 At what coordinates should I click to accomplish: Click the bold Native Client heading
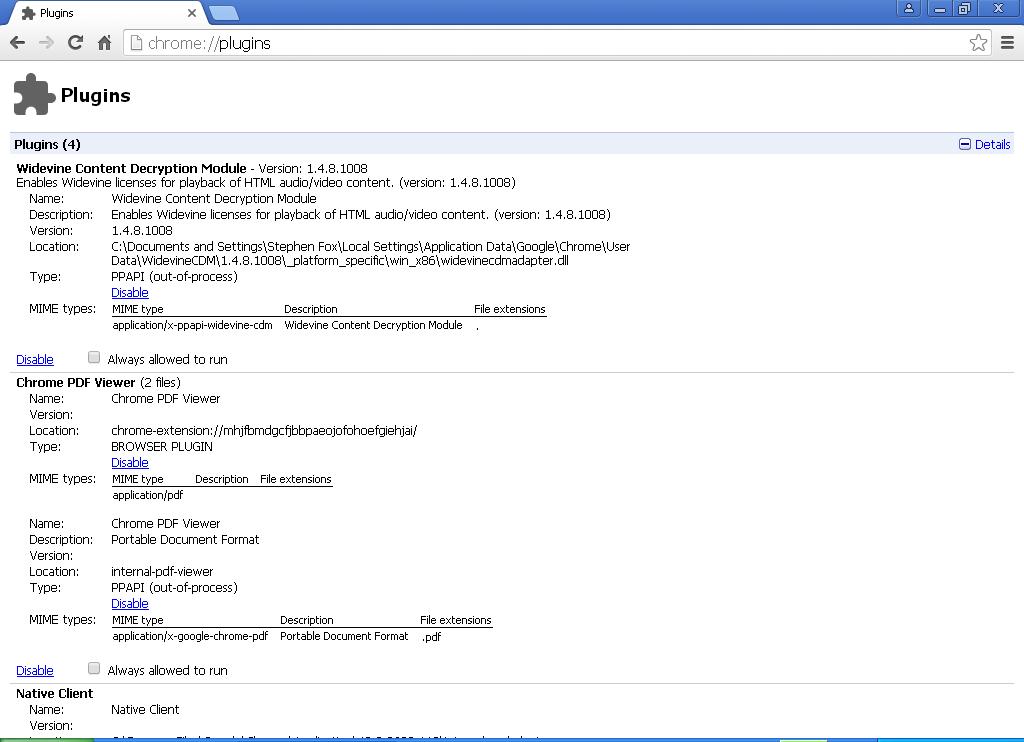coord(55,694)
